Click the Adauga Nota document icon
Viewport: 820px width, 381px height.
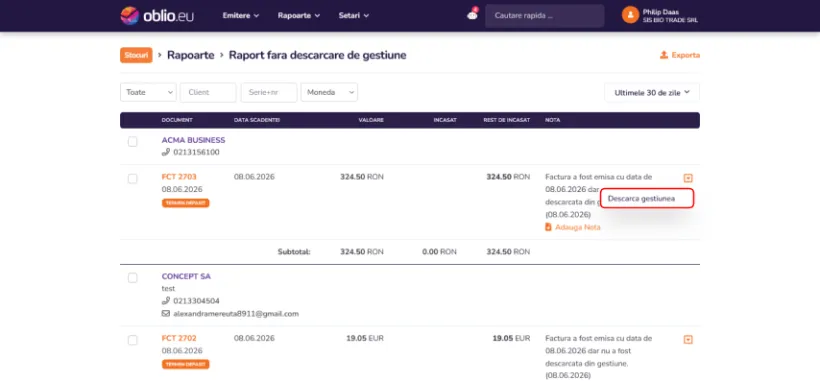tap(548, 227)
